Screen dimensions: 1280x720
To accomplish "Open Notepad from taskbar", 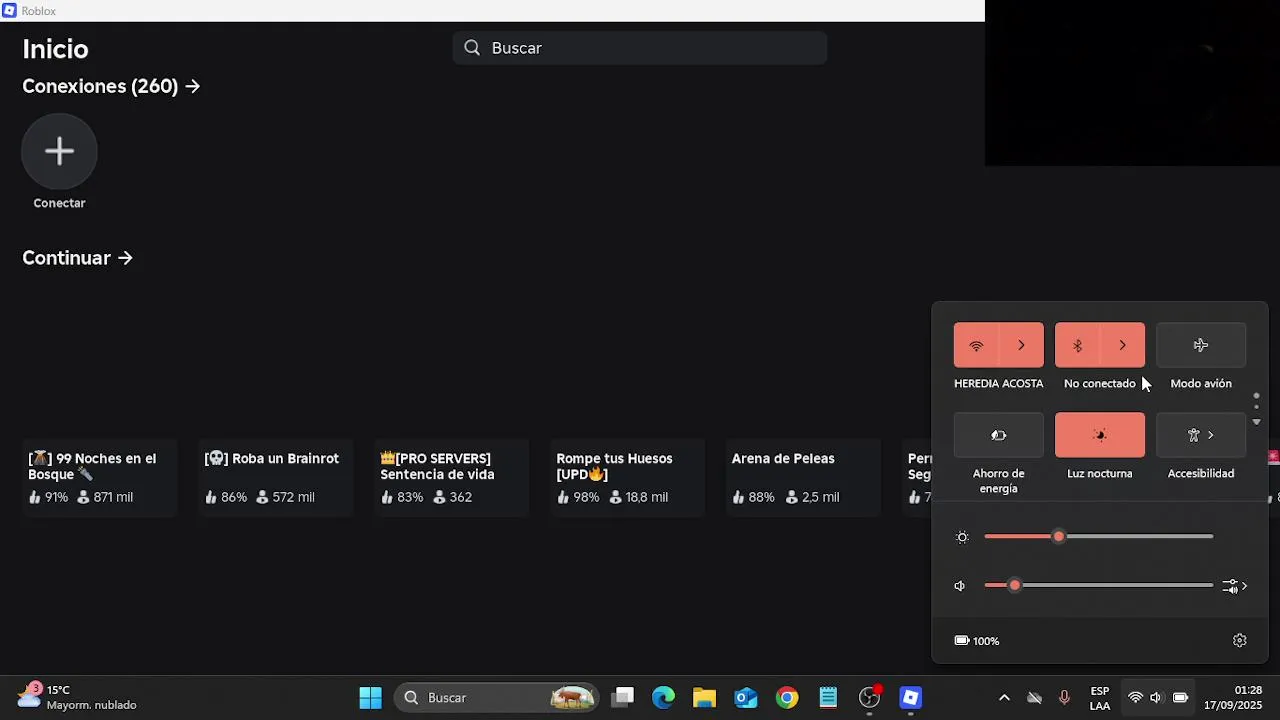I will (x=828, y=698).
